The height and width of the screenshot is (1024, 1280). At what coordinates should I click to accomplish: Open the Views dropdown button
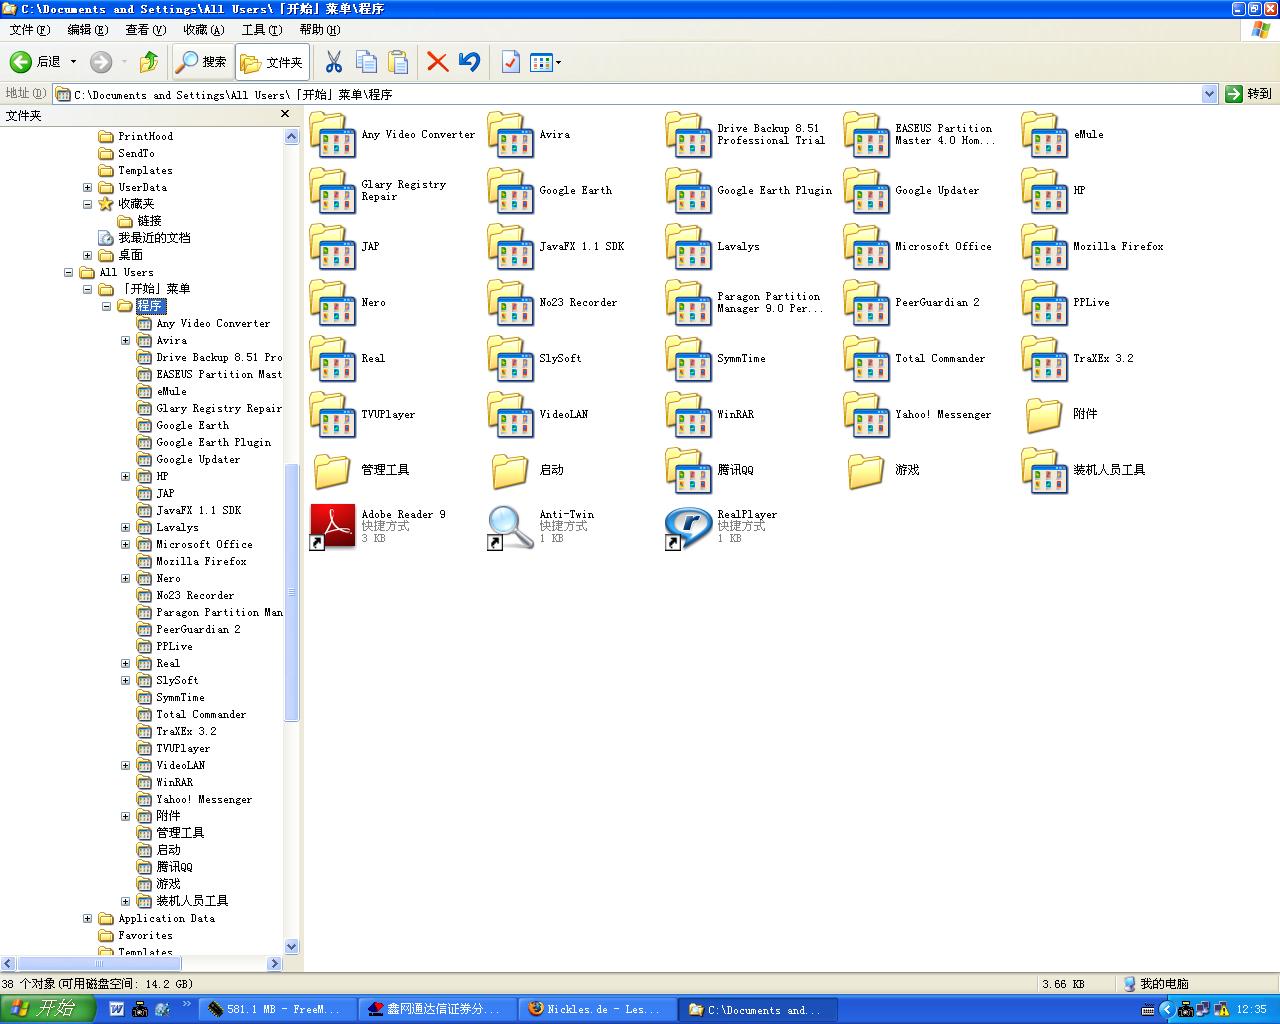point(545,62)
